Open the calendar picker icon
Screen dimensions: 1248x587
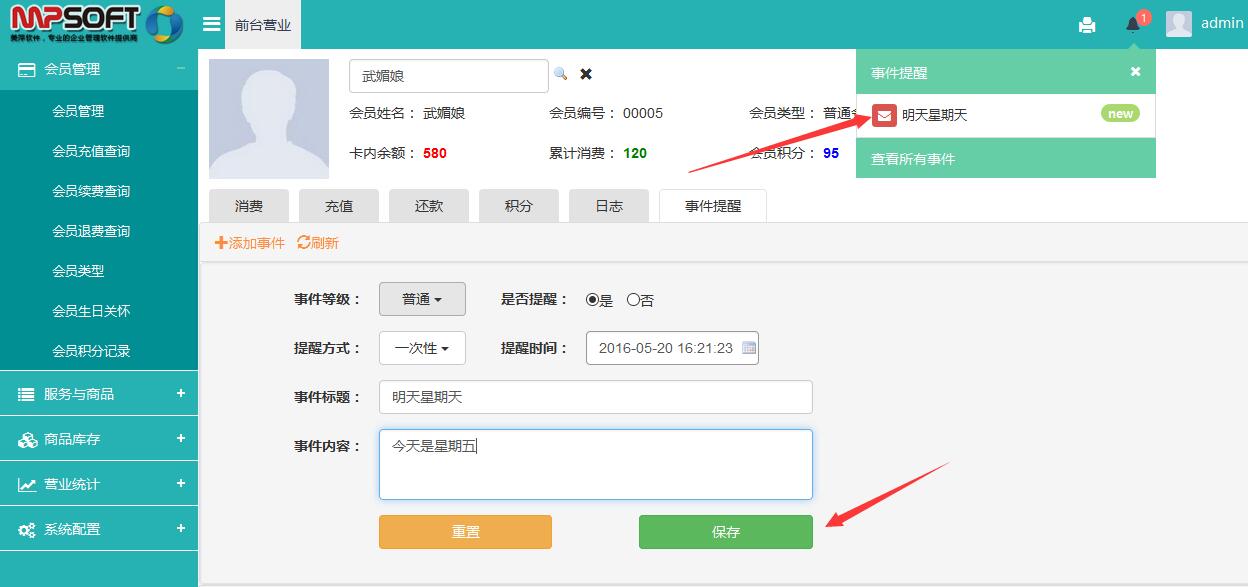pyautogui.click(x=749, y=348)
